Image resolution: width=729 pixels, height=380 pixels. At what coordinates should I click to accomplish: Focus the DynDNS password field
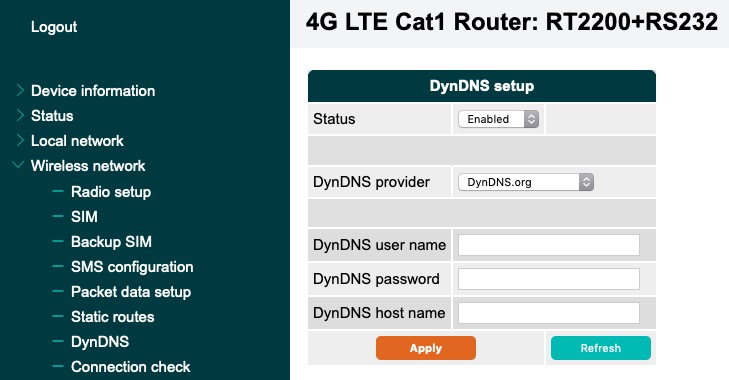pyautogui.click(x=549, y=279)
